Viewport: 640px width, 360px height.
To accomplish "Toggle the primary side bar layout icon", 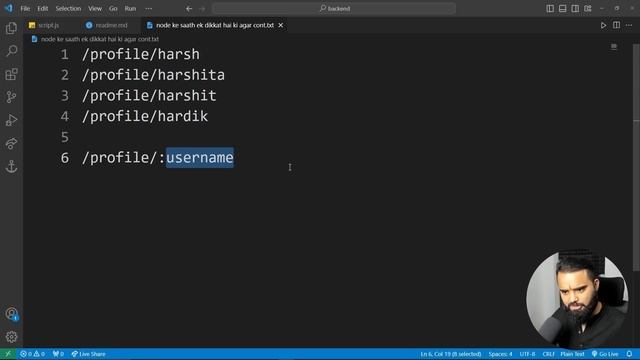I will click(550, 9).
